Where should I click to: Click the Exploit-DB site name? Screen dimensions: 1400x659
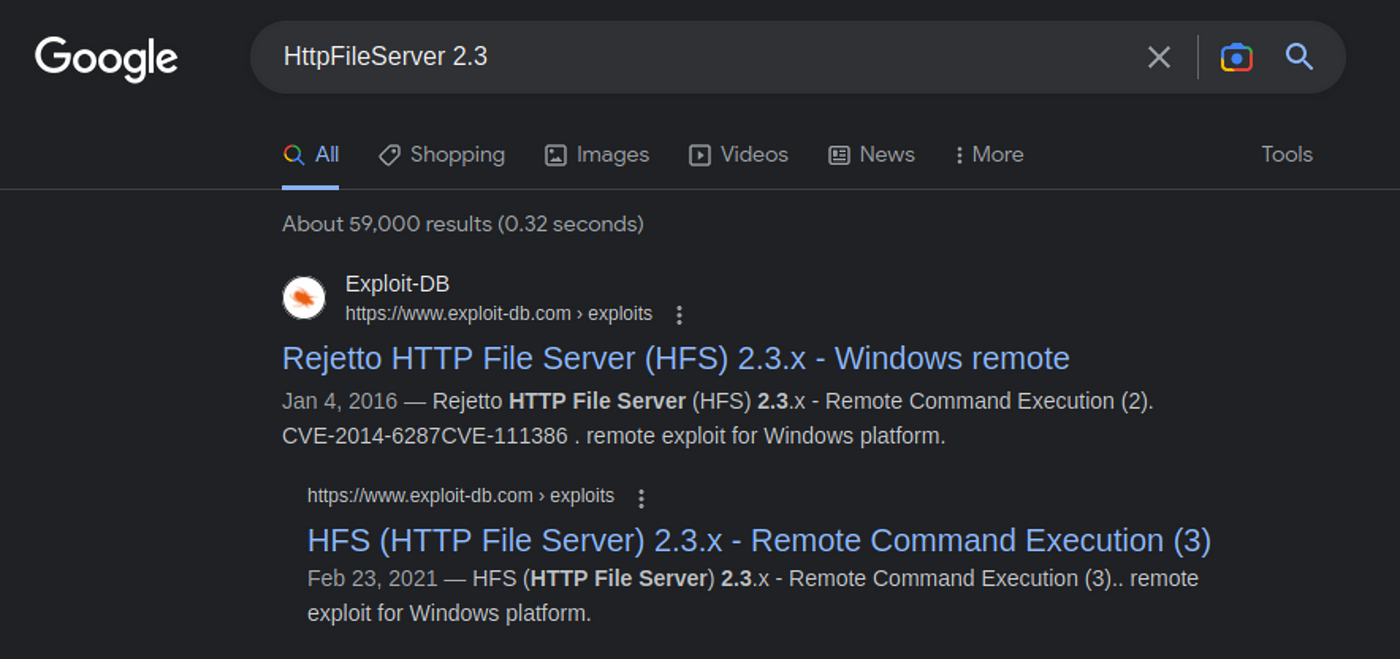coord(397,284)
